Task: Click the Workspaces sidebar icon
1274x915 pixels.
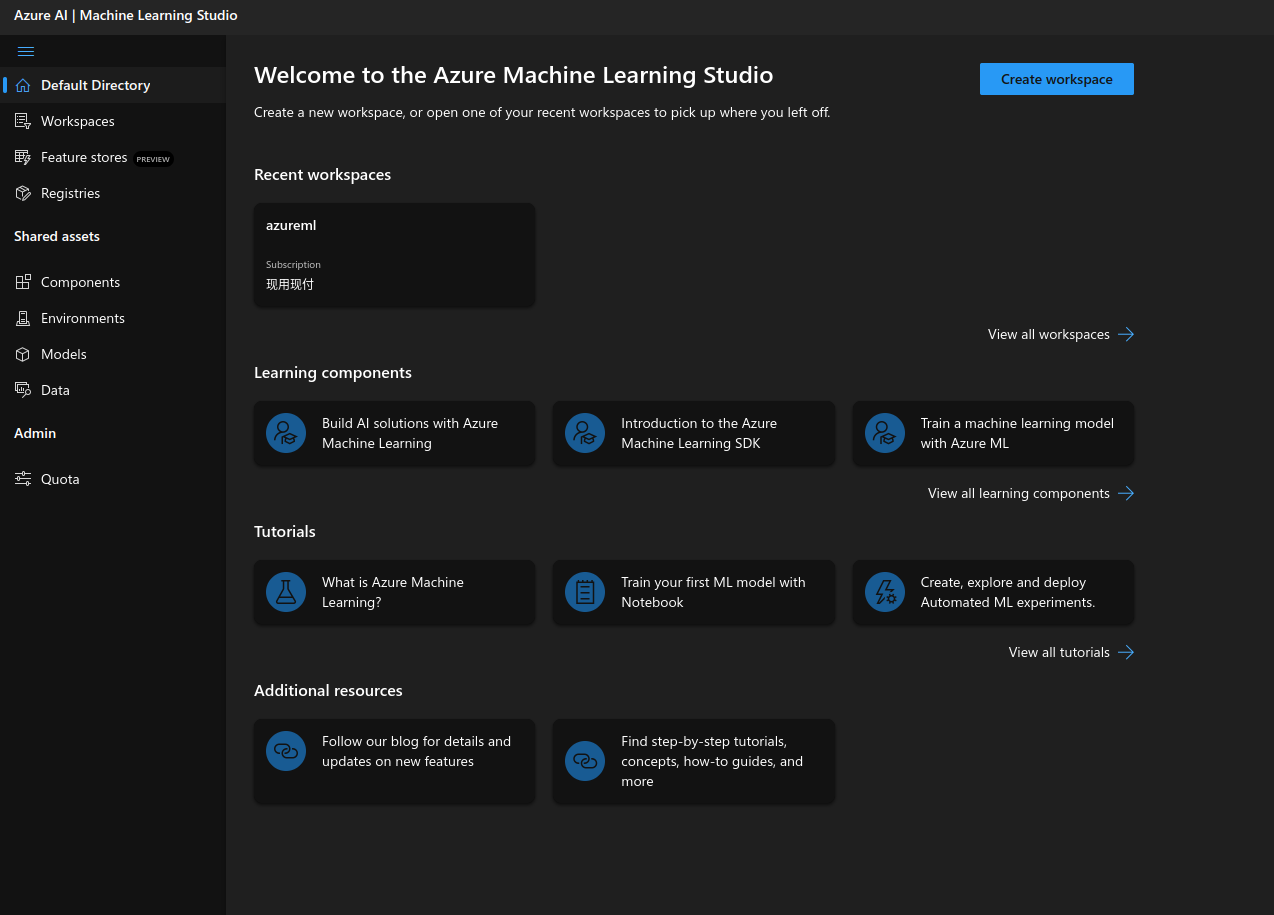Action: pyautogui.click(x=23, y=121)
